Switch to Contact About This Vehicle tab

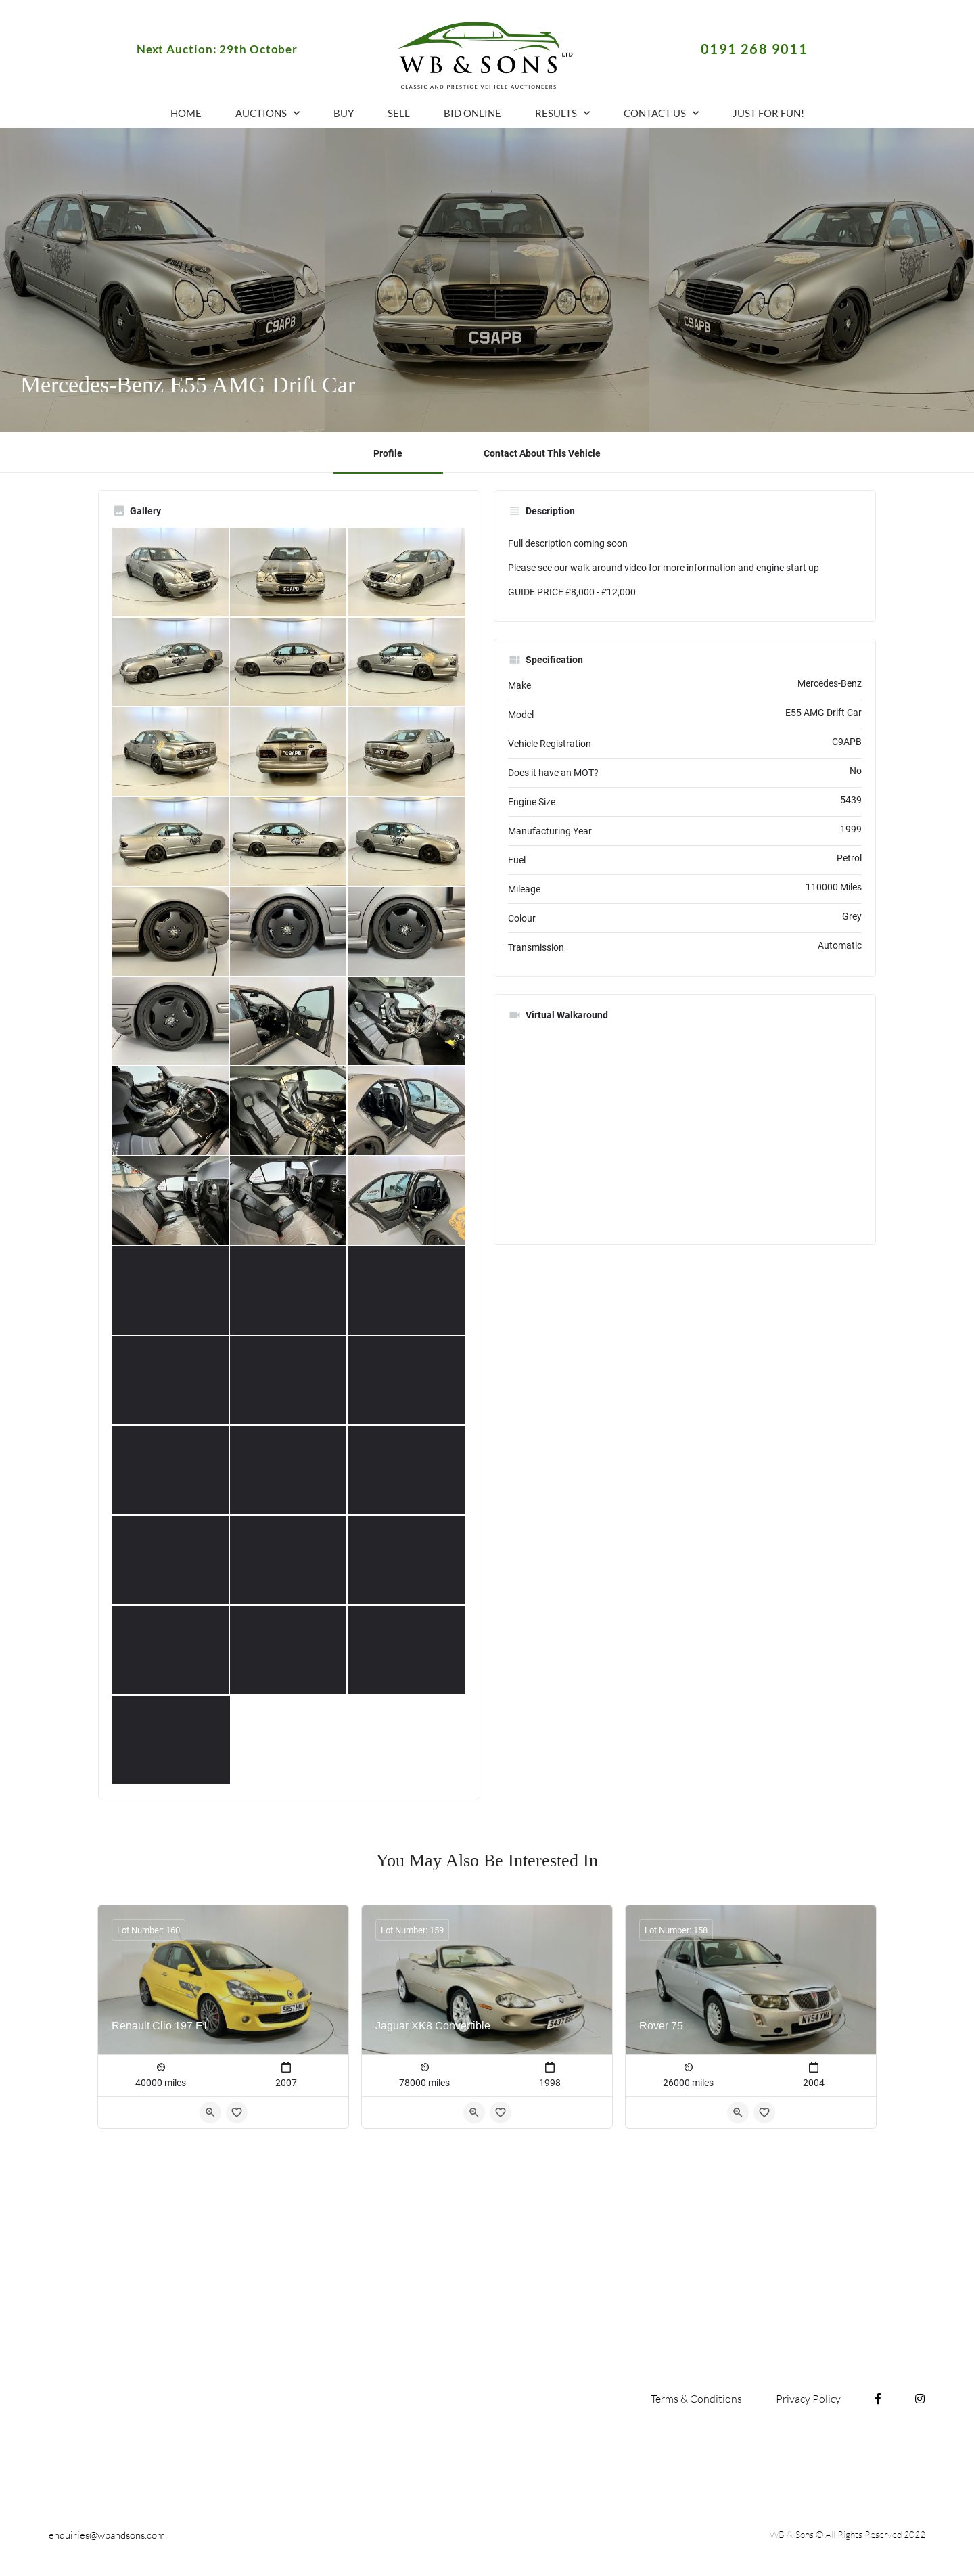pyautogui.click(x=542, y=453)
